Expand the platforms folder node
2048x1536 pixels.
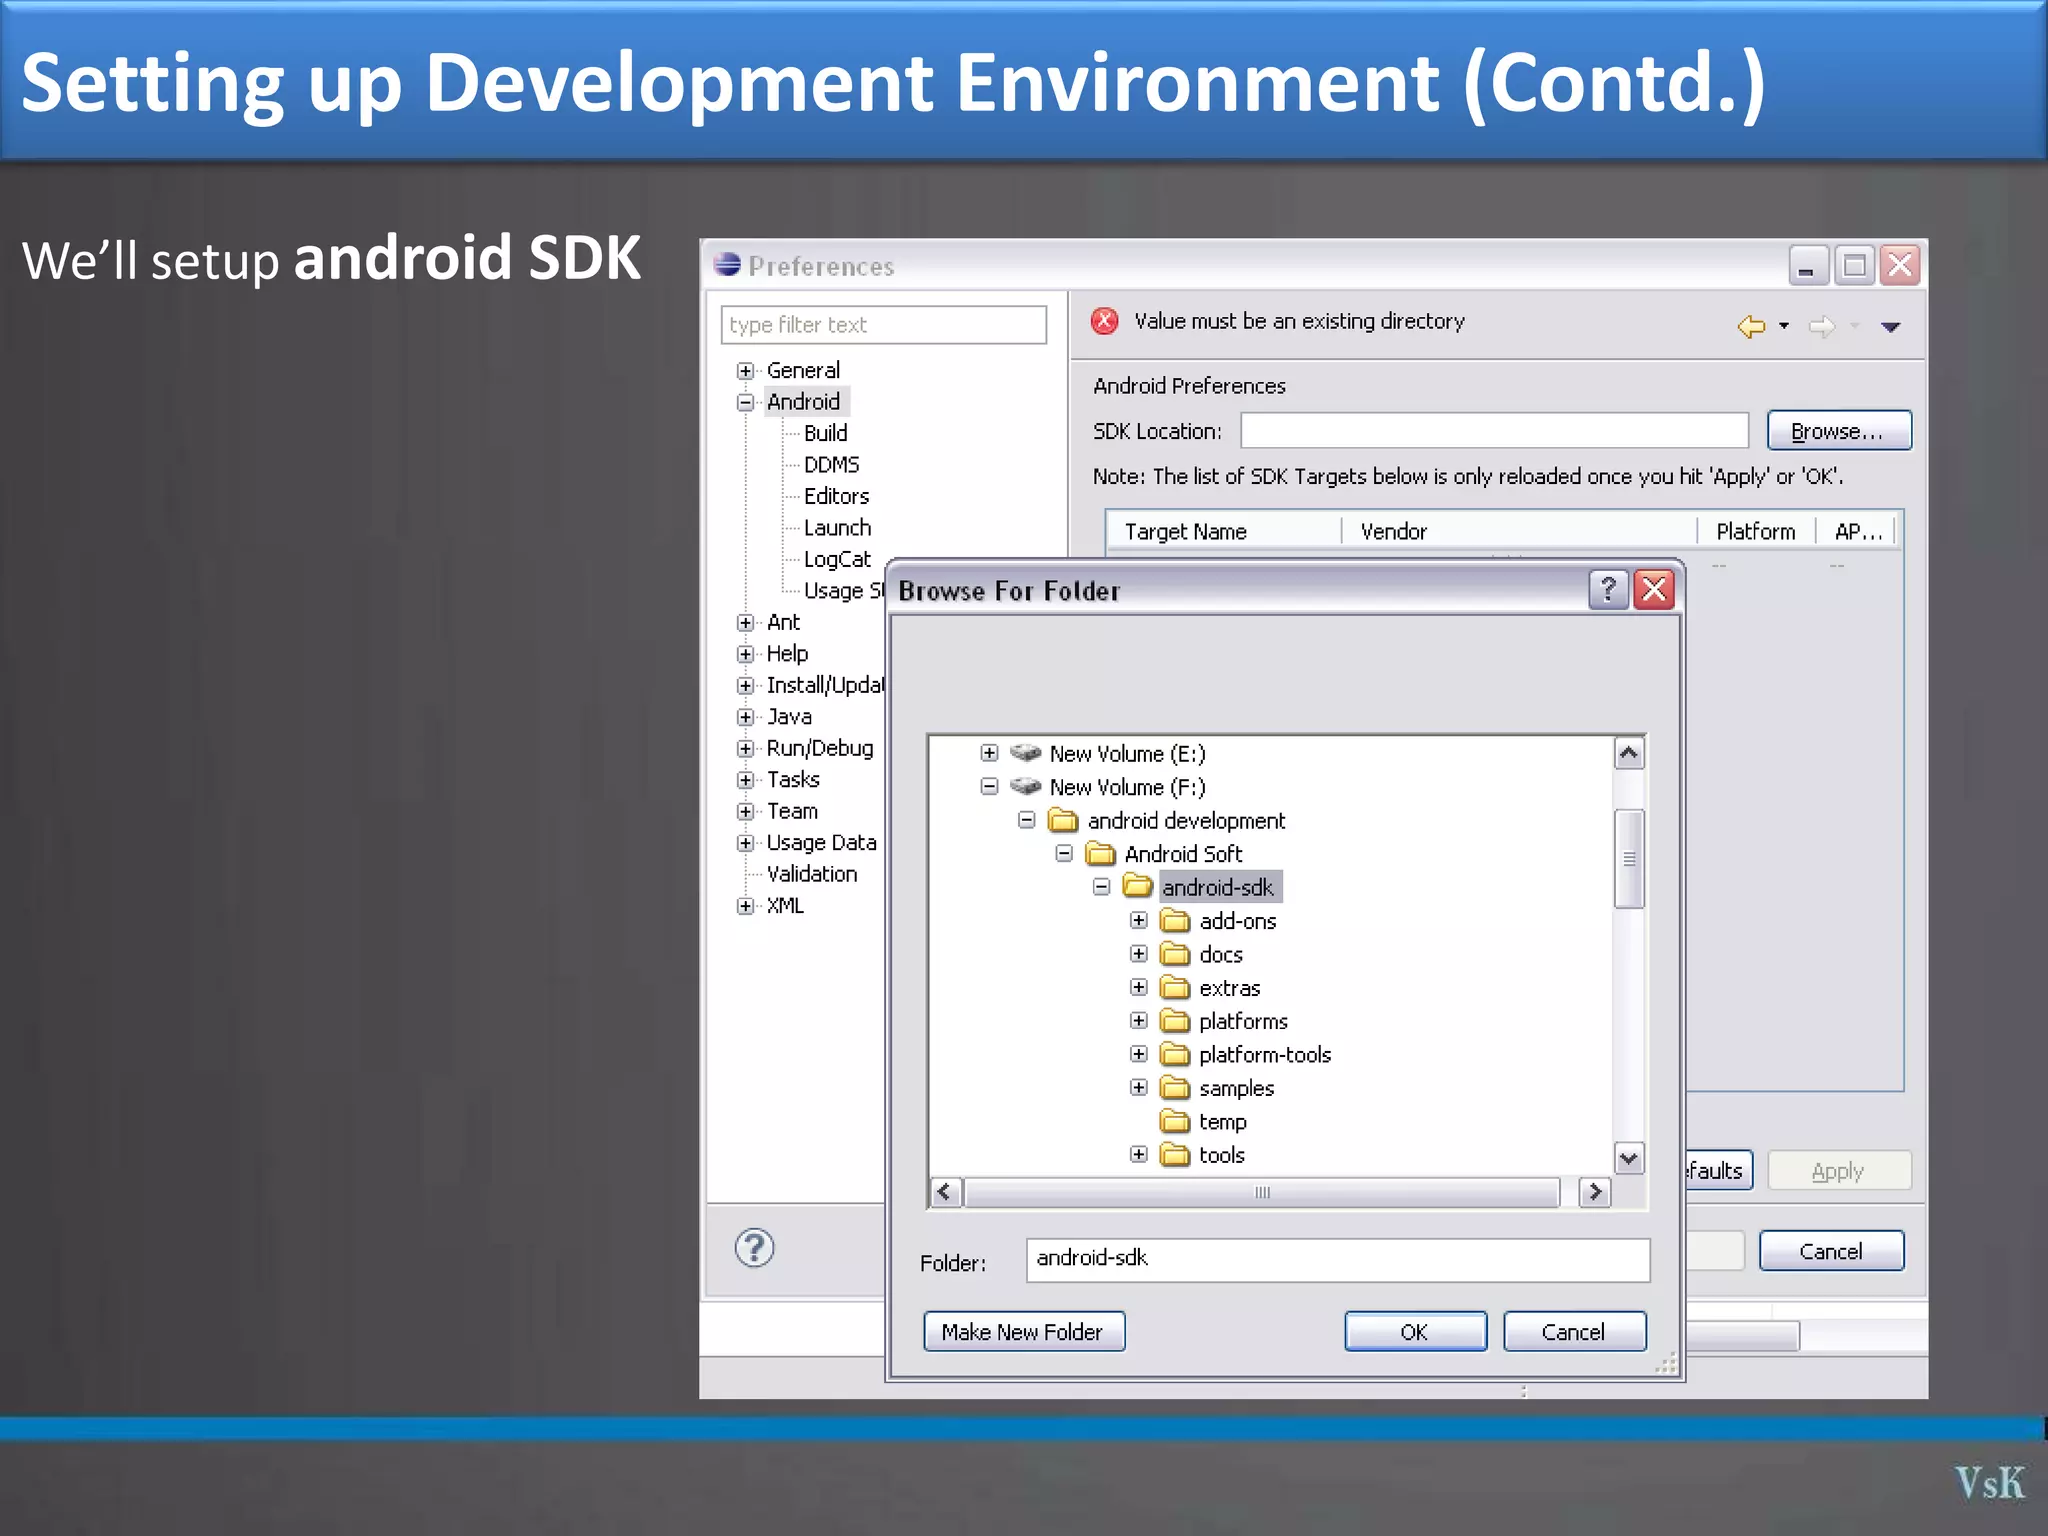tap(1138, 1021)
